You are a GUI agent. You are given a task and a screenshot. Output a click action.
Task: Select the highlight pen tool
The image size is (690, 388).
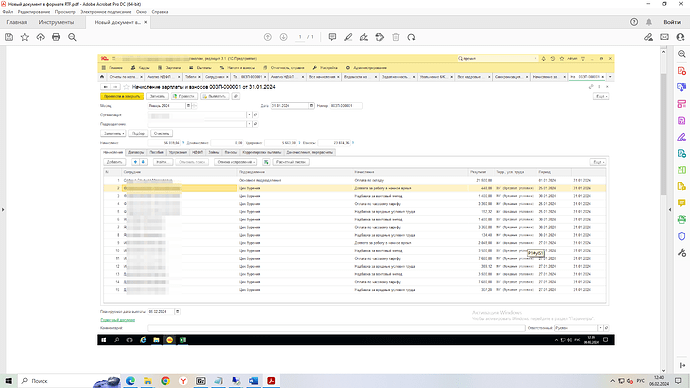coord(348,37)
